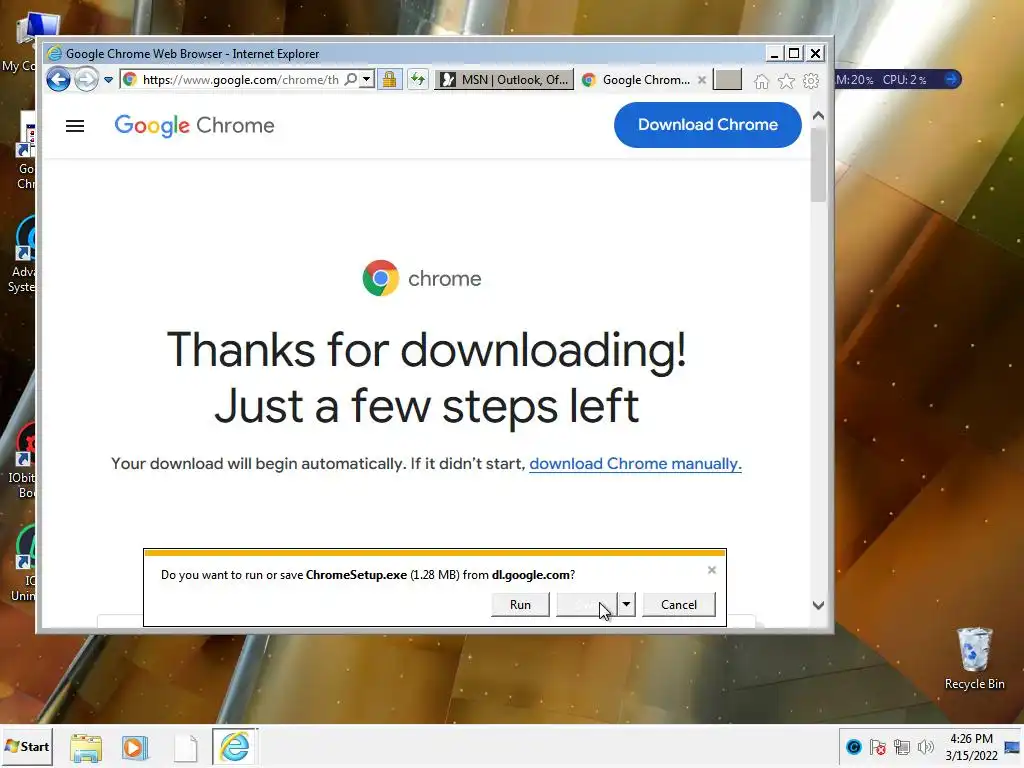This screenshot has width=1024, height=768.
Task: Expand the address bar autocomplete dropdown
Action: tap(366, 80)
